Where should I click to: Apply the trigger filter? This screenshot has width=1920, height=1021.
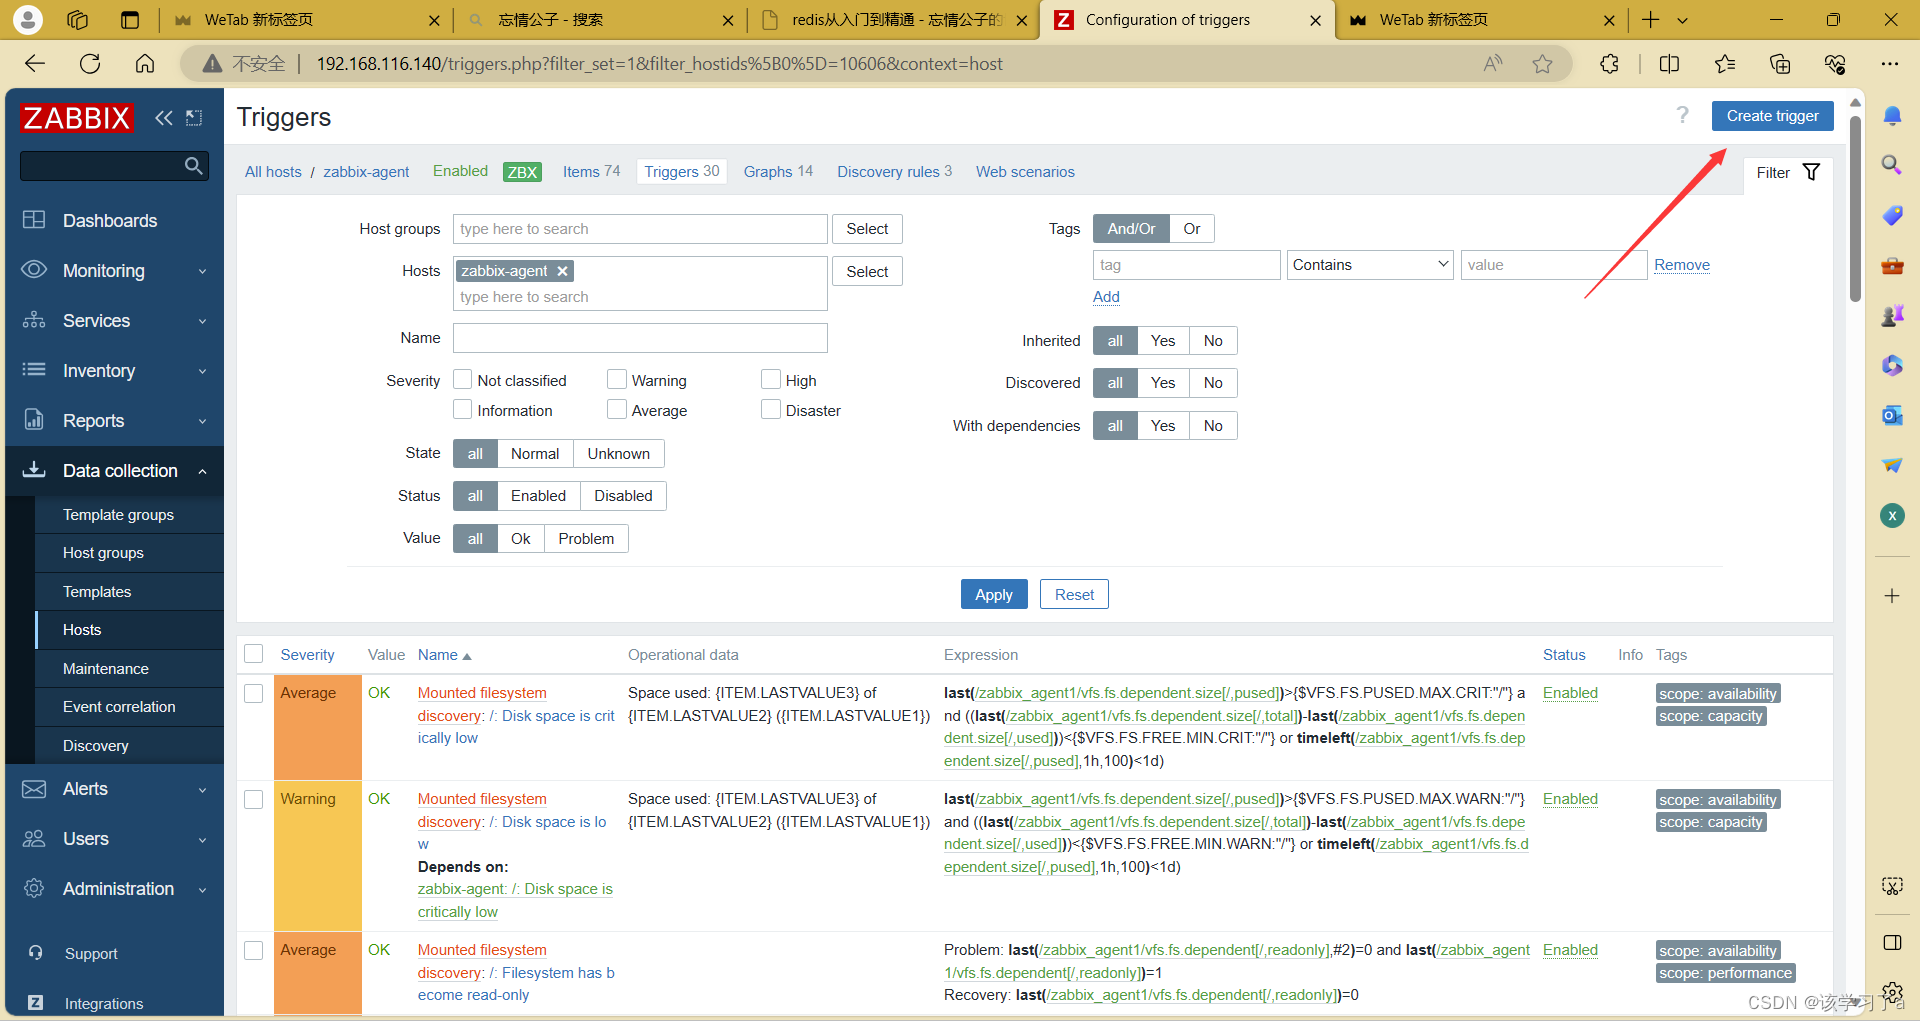[x=993, y=594]
